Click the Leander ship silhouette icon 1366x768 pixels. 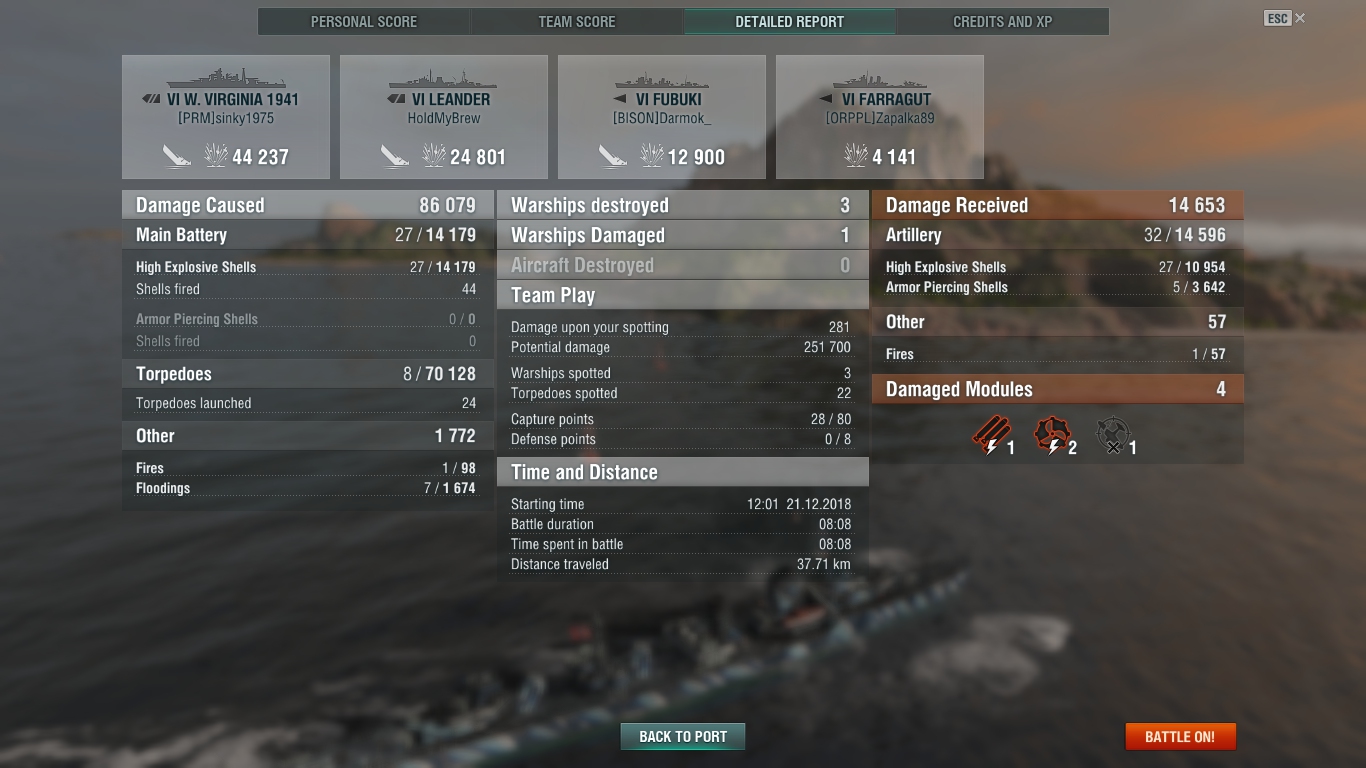[443, 80]
